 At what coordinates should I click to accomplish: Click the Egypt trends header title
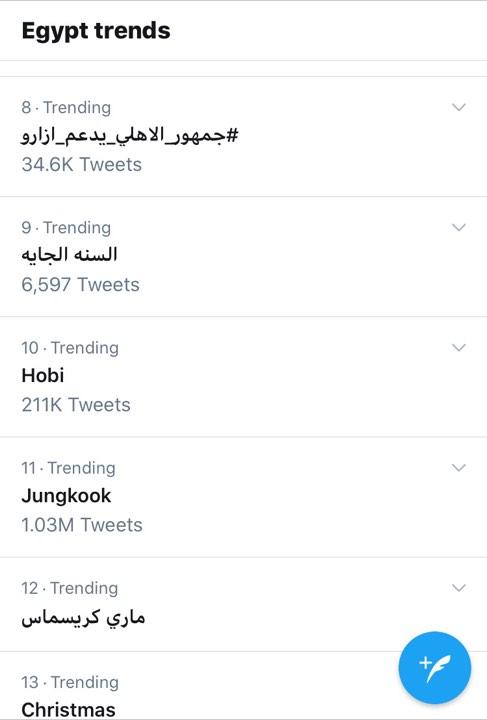(96, 31)
